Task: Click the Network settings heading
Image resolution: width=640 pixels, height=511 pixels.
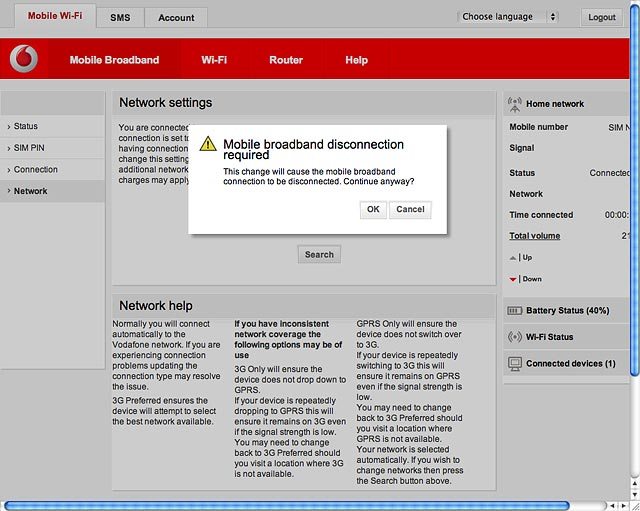Action: [x=166, y=102]
